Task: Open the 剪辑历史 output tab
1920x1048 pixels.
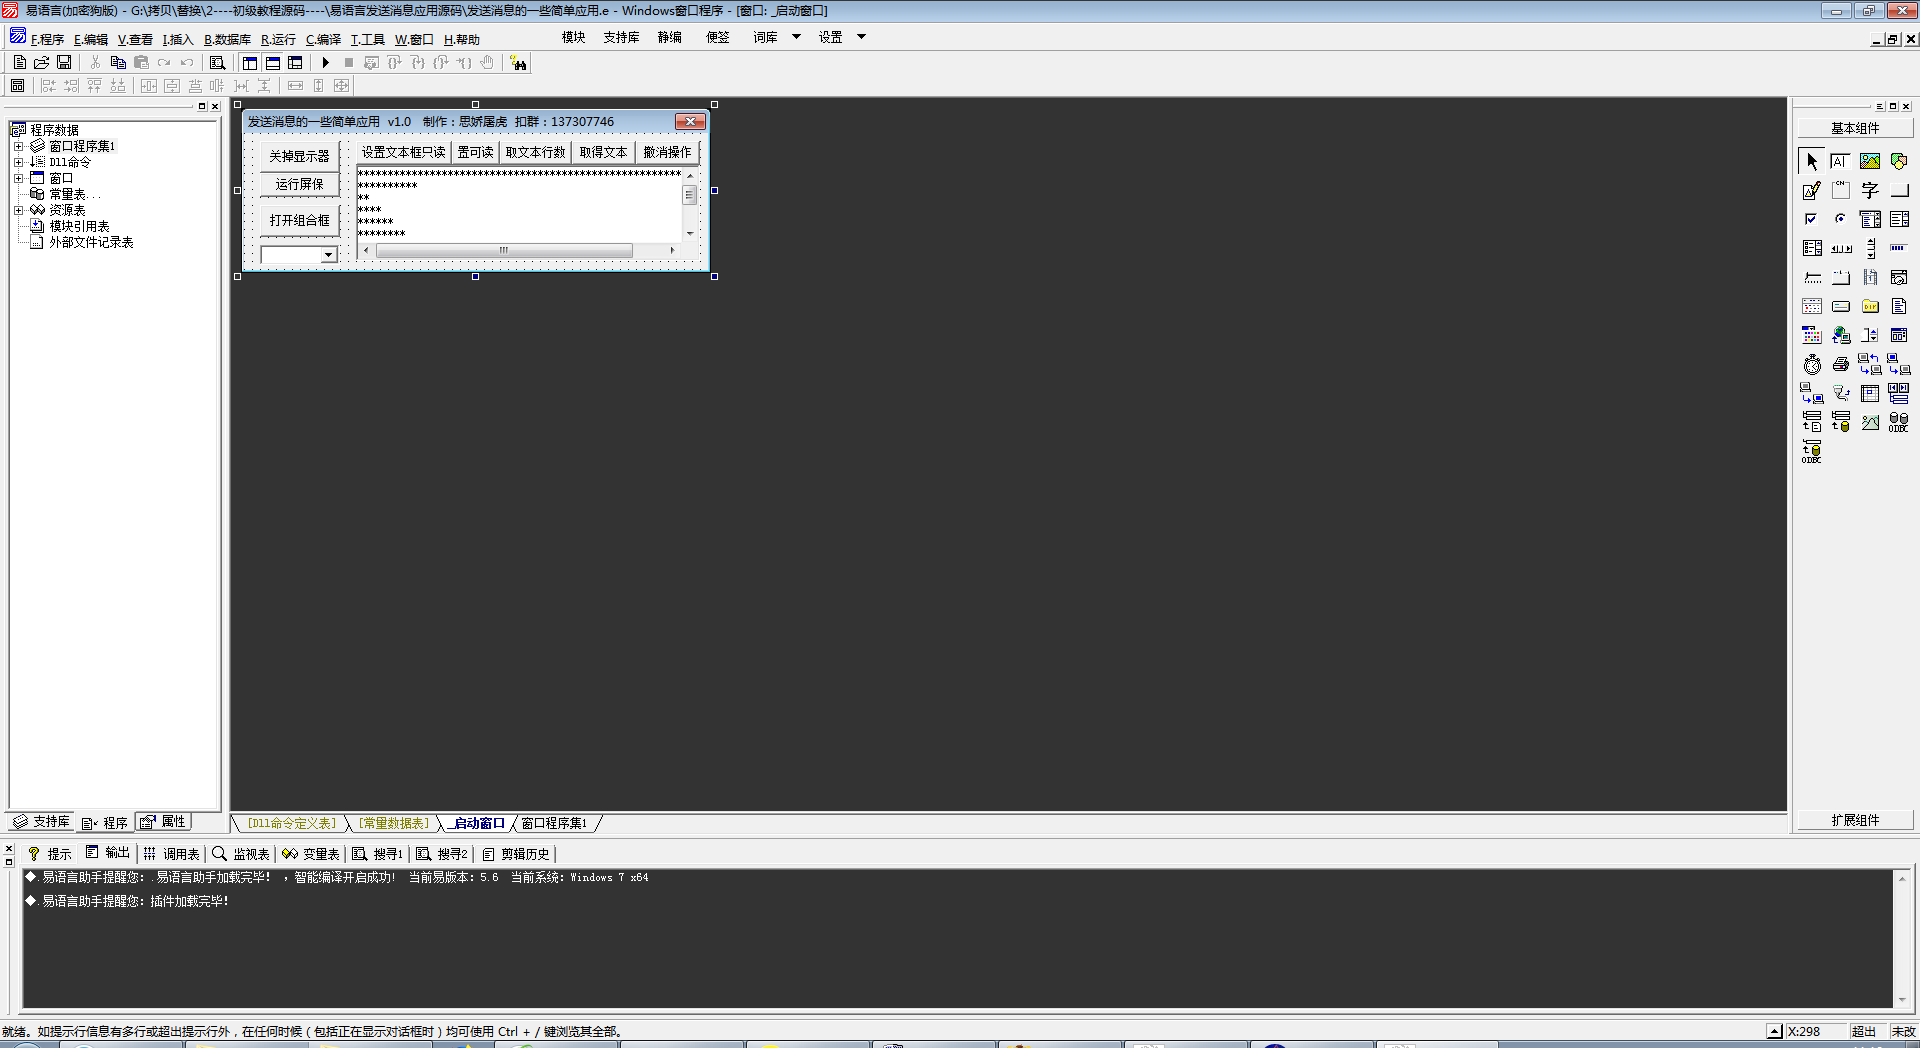Action: click(516, 854)
